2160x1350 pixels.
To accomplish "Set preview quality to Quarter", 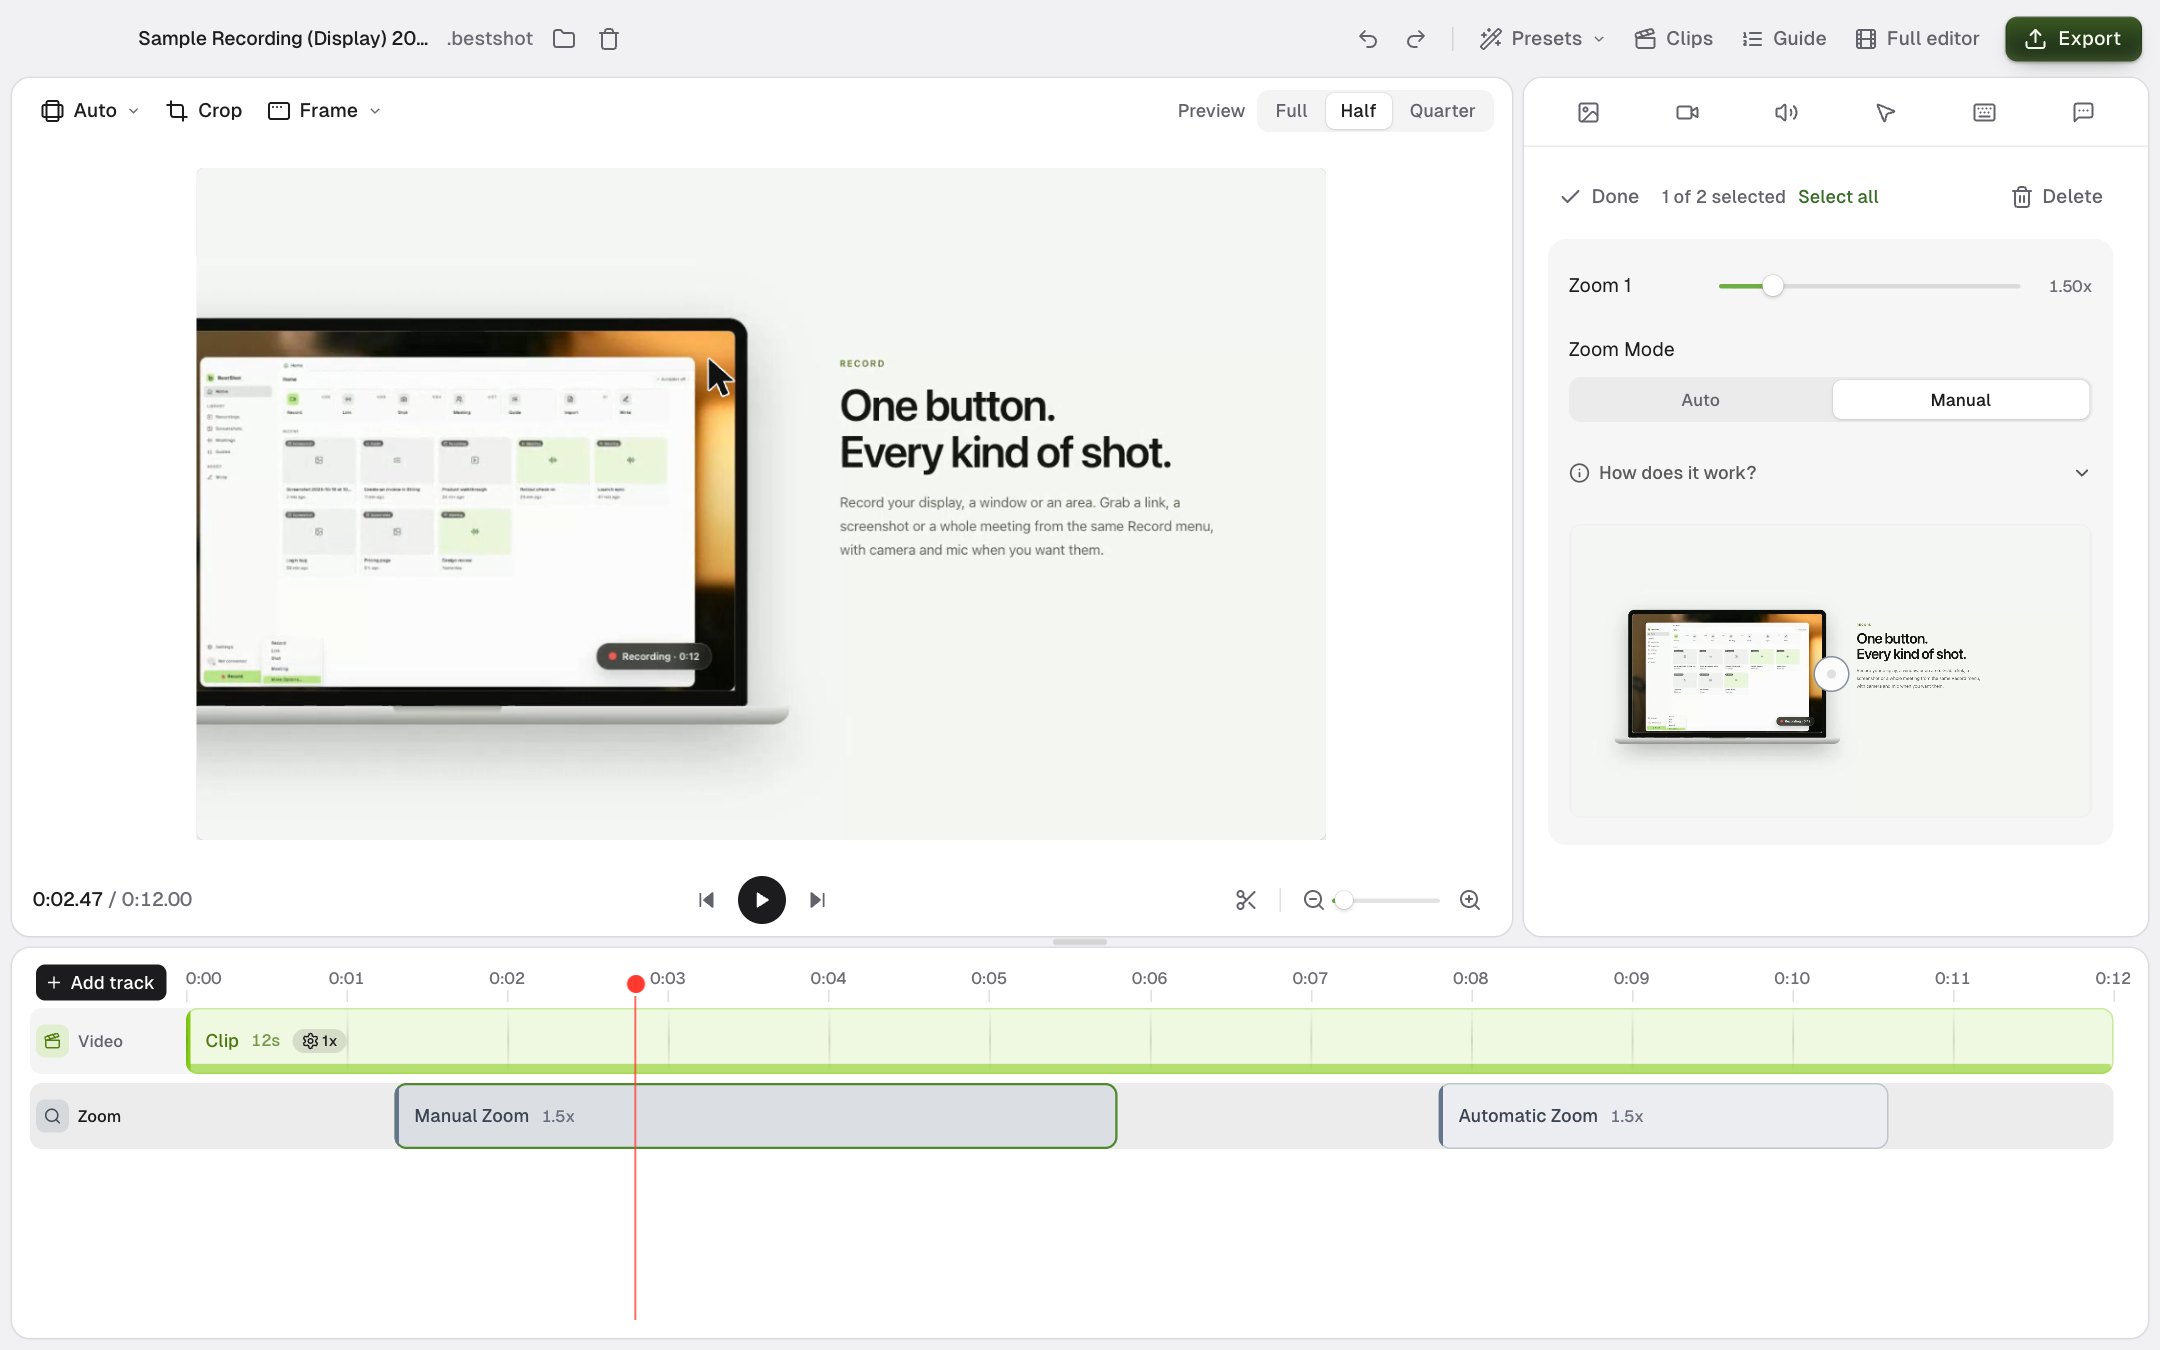I will pos(1442,111).
